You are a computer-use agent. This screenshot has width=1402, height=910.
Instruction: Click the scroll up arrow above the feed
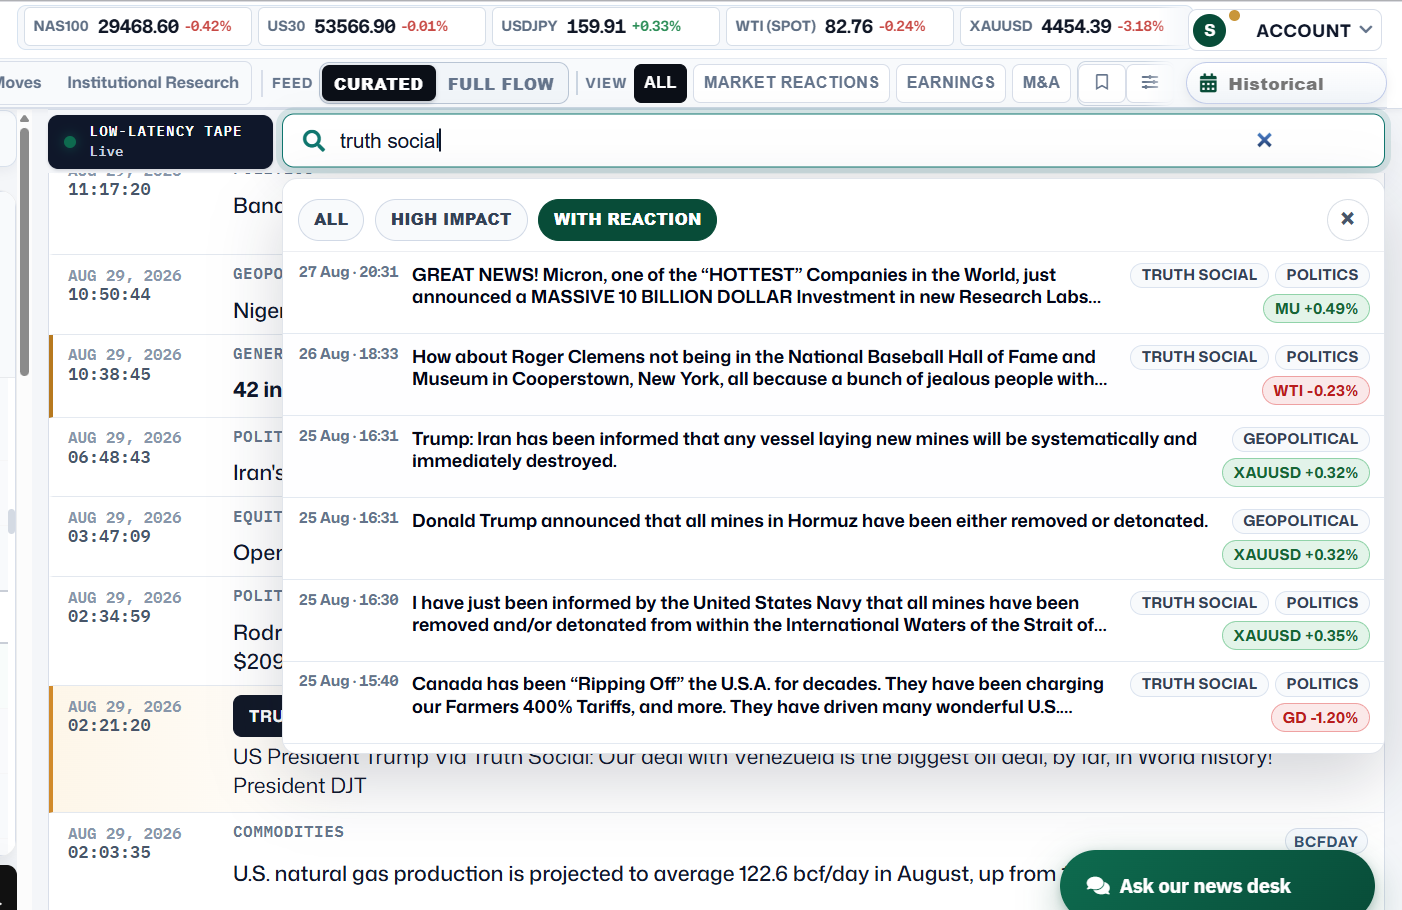point(24,120)
